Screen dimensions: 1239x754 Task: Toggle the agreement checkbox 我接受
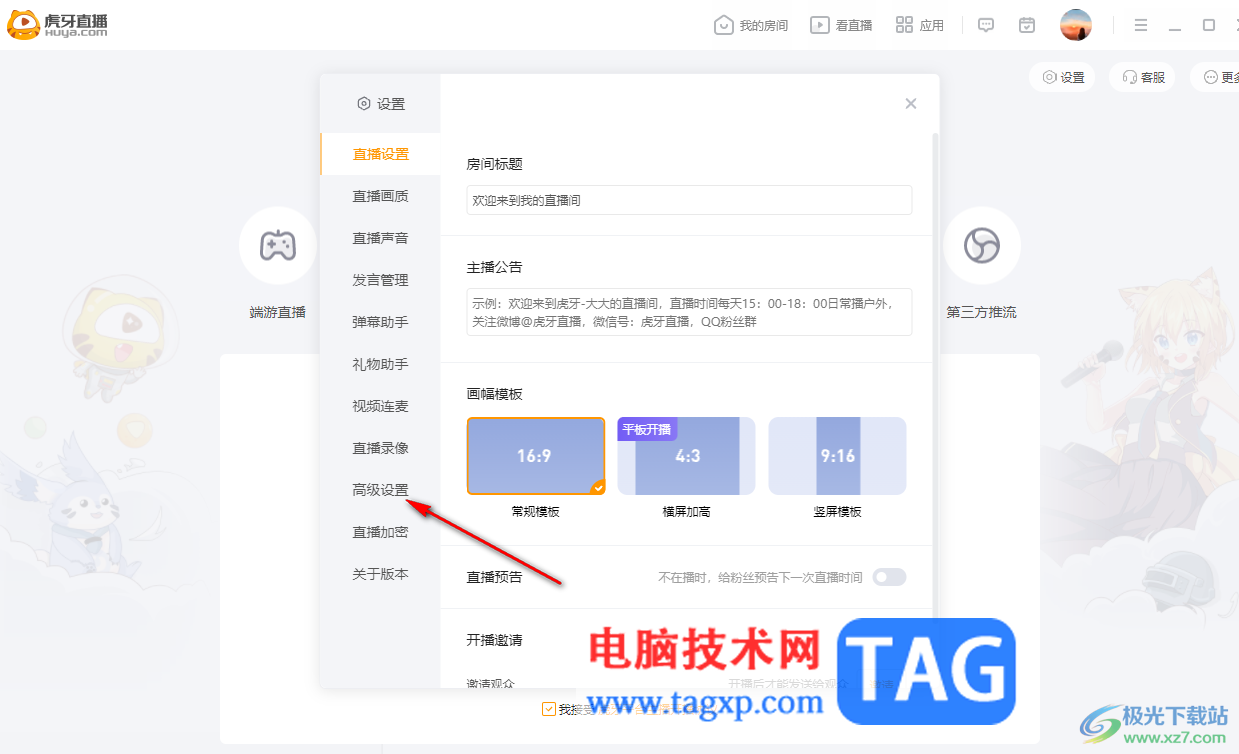pyautogui.click(x=549, y=709)
